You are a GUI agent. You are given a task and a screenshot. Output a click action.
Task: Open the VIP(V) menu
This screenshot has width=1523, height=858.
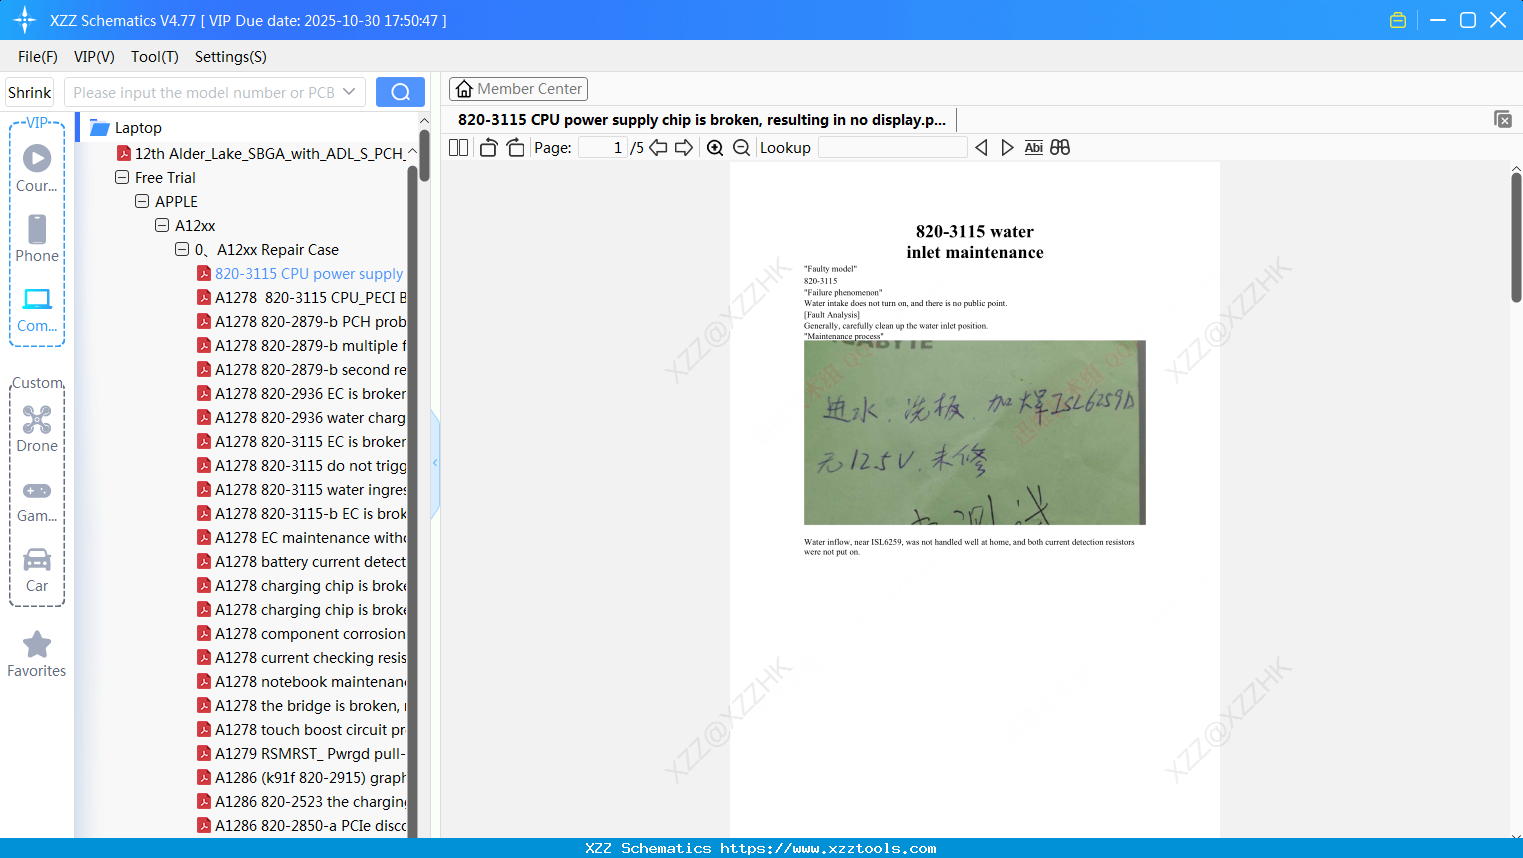[94, 57]
